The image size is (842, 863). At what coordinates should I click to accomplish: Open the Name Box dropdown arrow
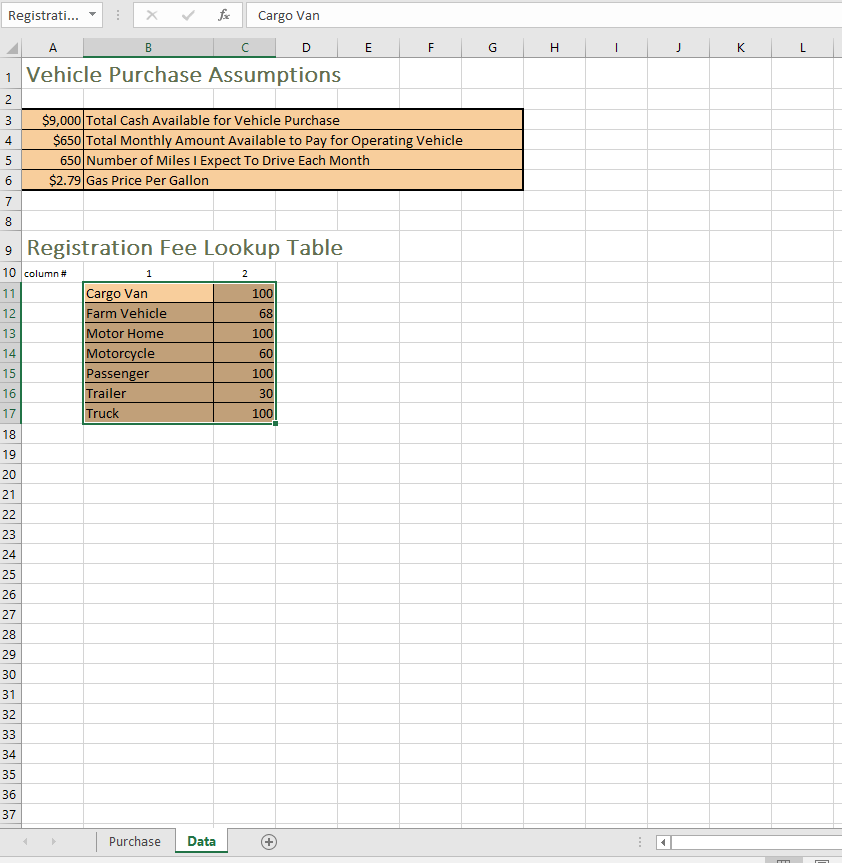tap(92, 14)
